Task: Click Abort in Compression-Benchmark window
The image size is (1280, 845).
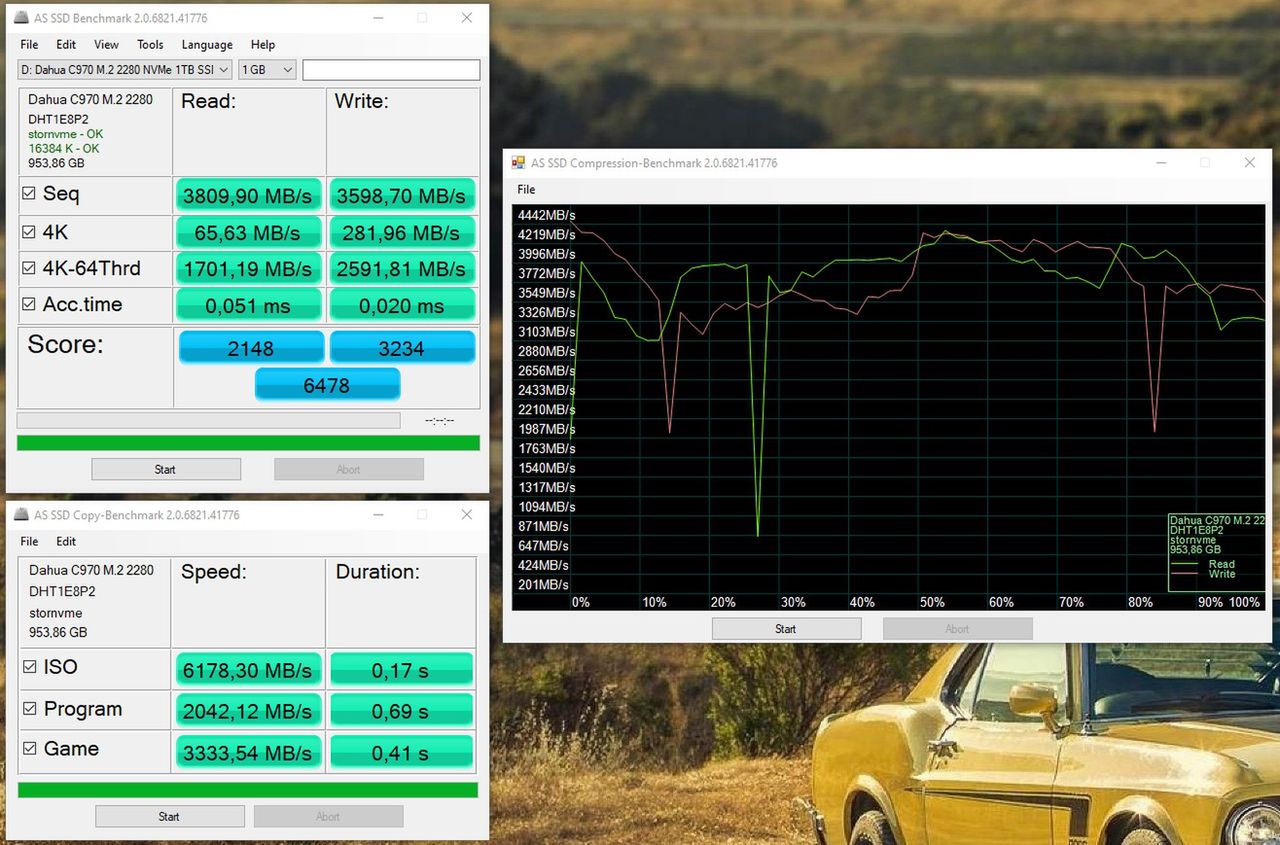Action: coord(957,629)
